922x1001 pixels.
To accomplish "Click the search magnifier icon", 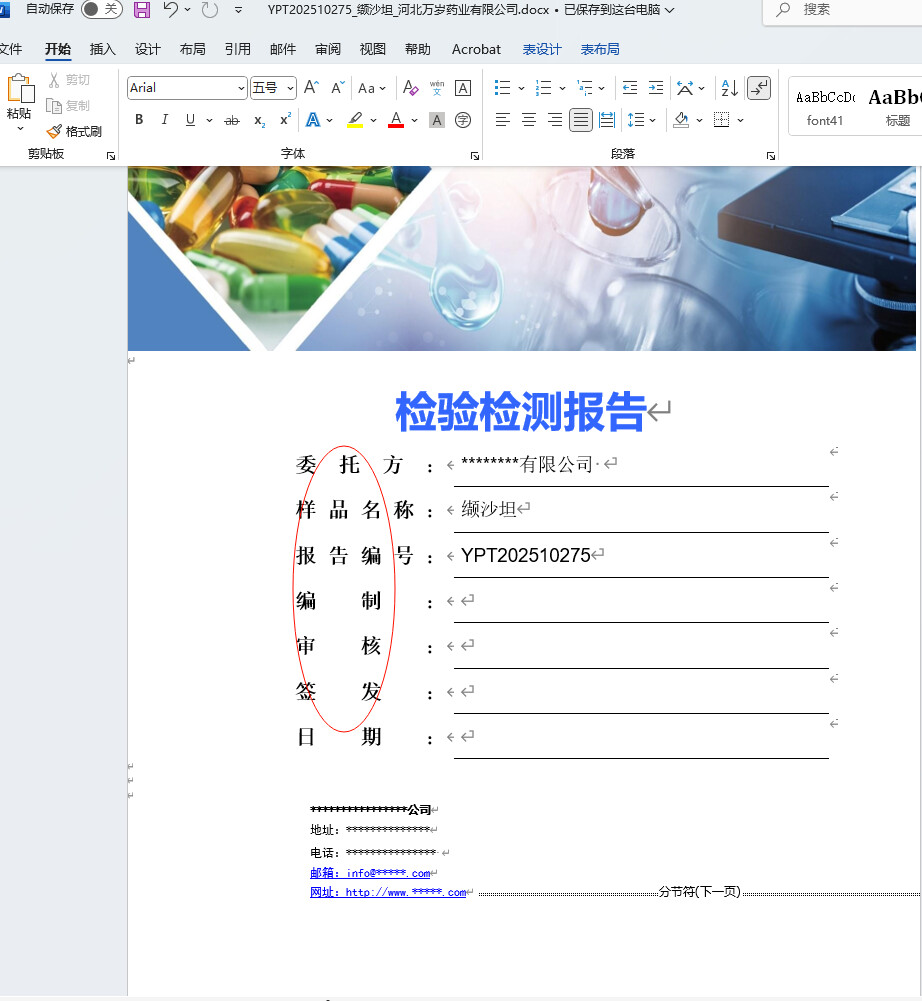I will (783, 10).
